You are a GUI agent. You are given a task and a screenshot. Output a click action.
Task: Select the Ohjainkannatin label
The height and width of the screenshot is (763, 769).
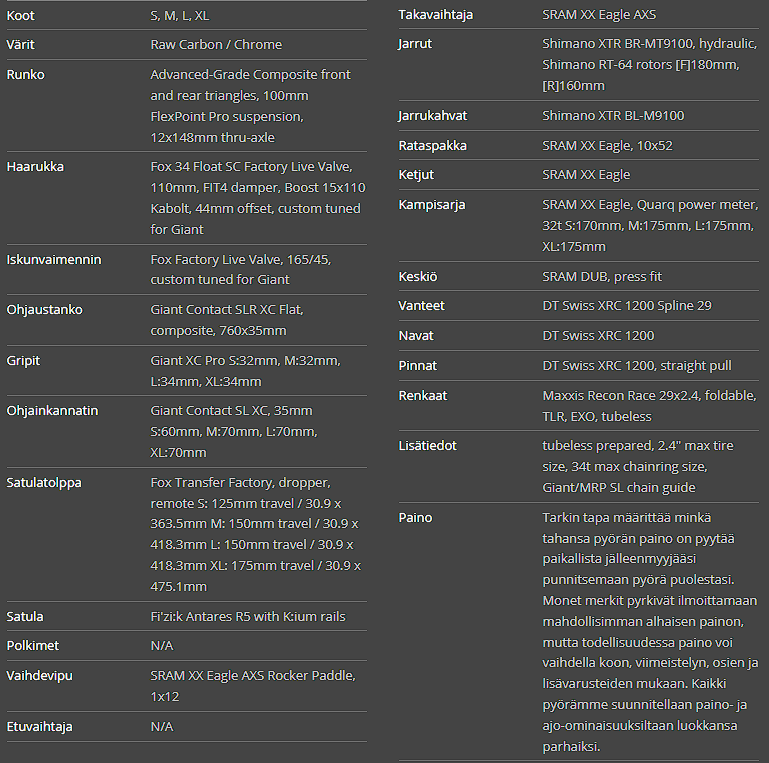tap(52, 411)
